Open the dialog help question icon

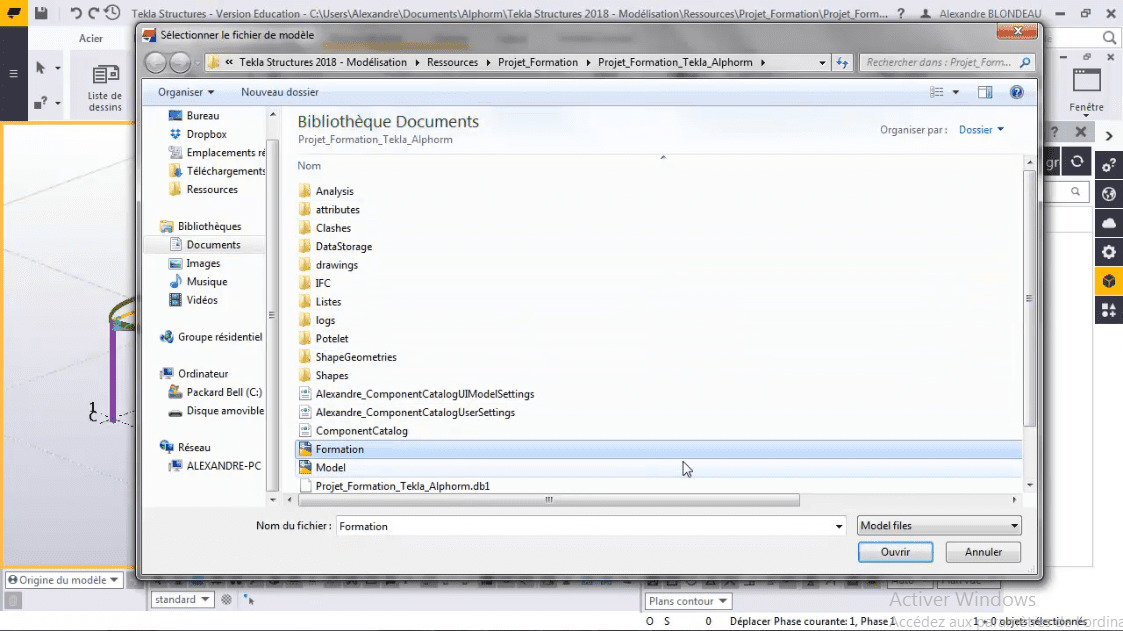point(1016,92)
